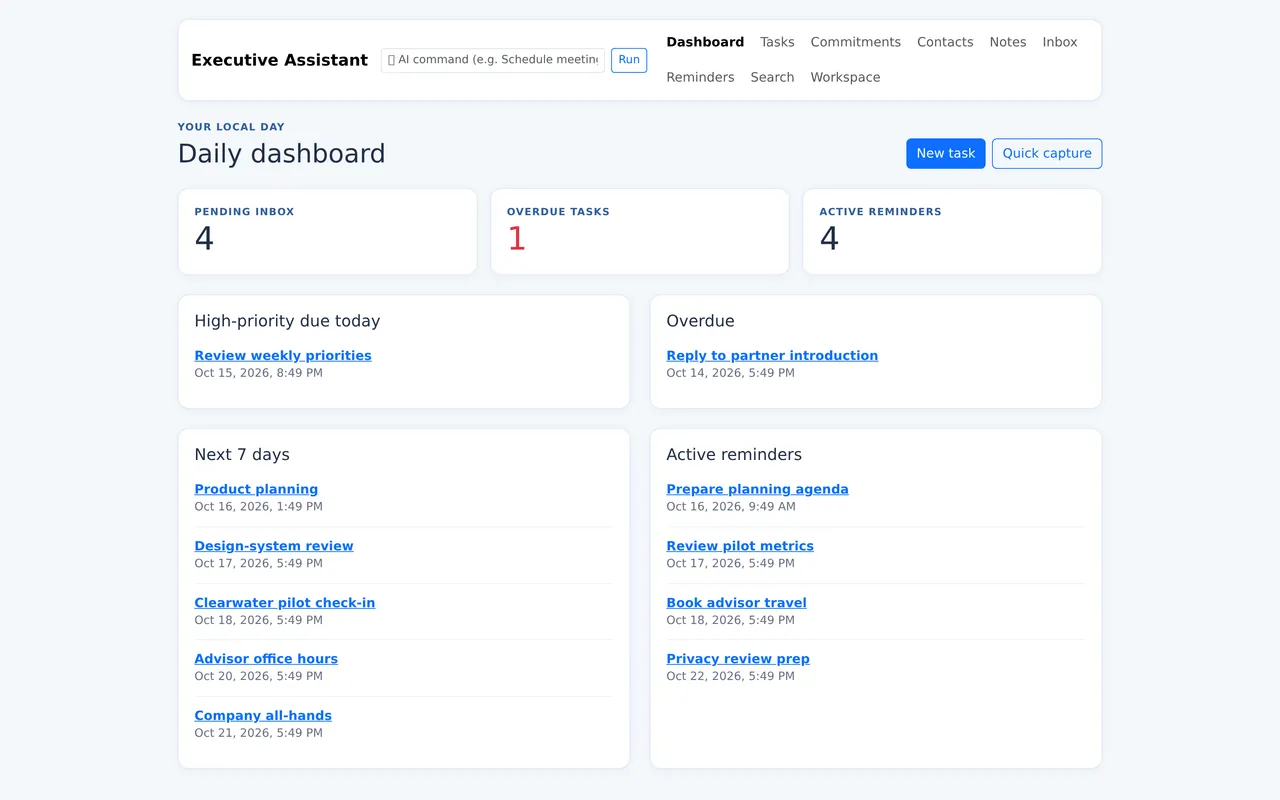
Task: Switch to the Contacts page
Action: point(945,42)
